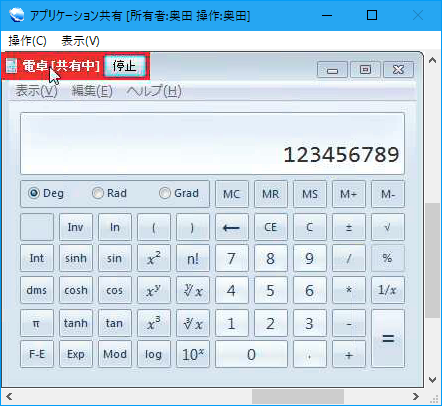
Task: Click the square root button
Action: coord(388,227)
